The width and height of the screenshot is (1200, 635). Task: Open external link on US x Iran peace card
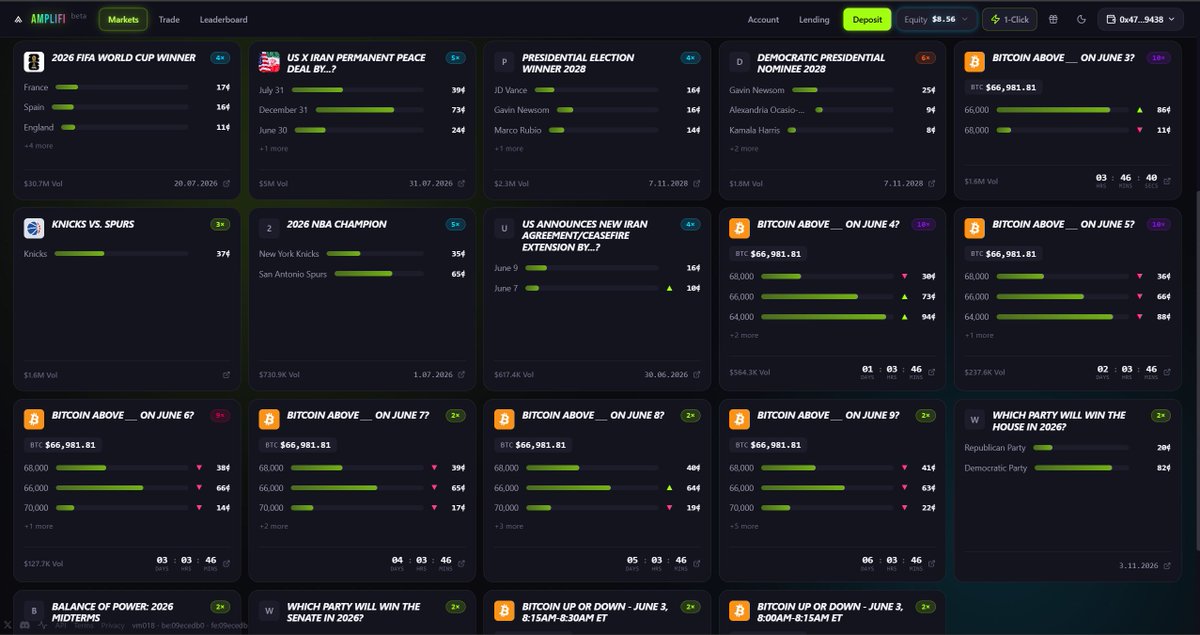point(461,184)
